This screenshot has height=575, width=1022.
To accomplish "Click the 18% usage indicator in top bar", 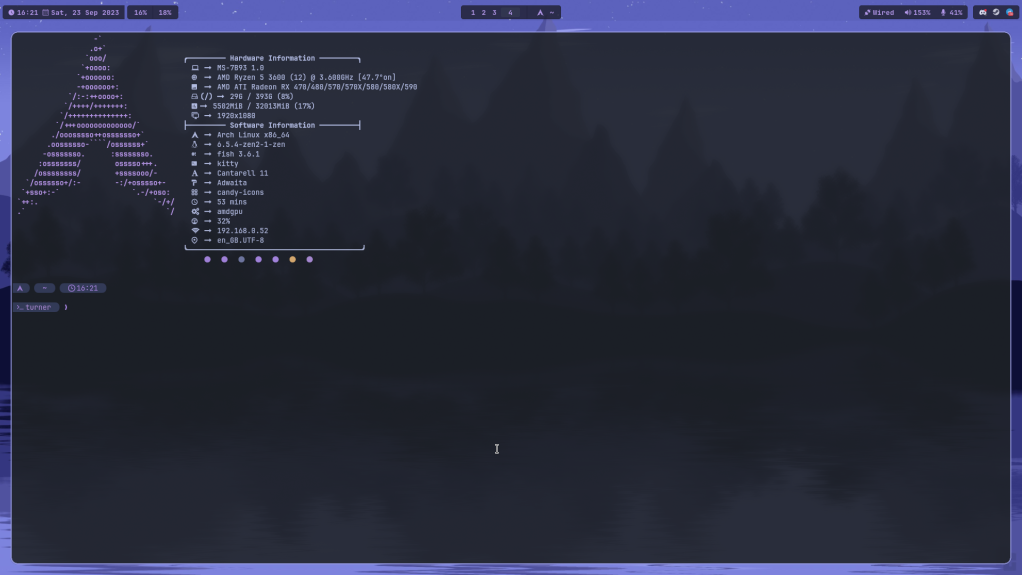I will click(x=165, y=12).
